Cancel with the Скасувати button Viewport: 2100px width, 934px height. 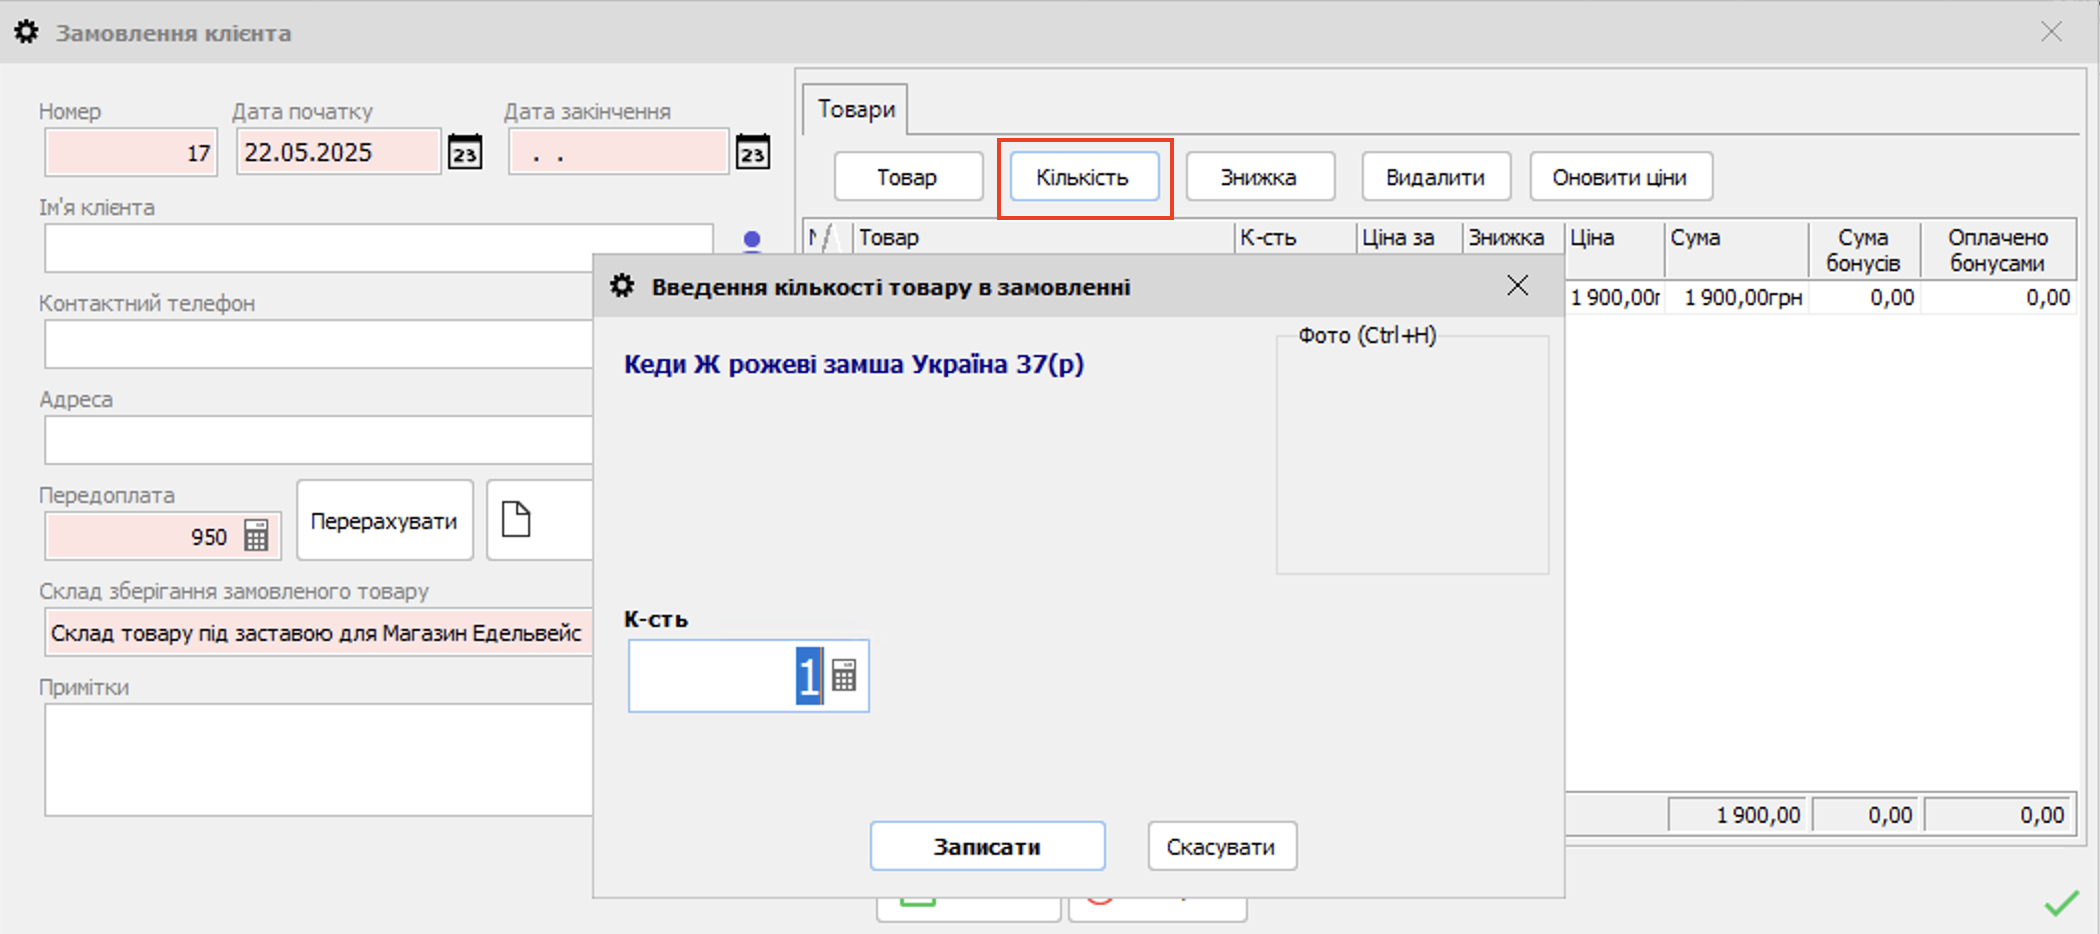pos(1221,847)
